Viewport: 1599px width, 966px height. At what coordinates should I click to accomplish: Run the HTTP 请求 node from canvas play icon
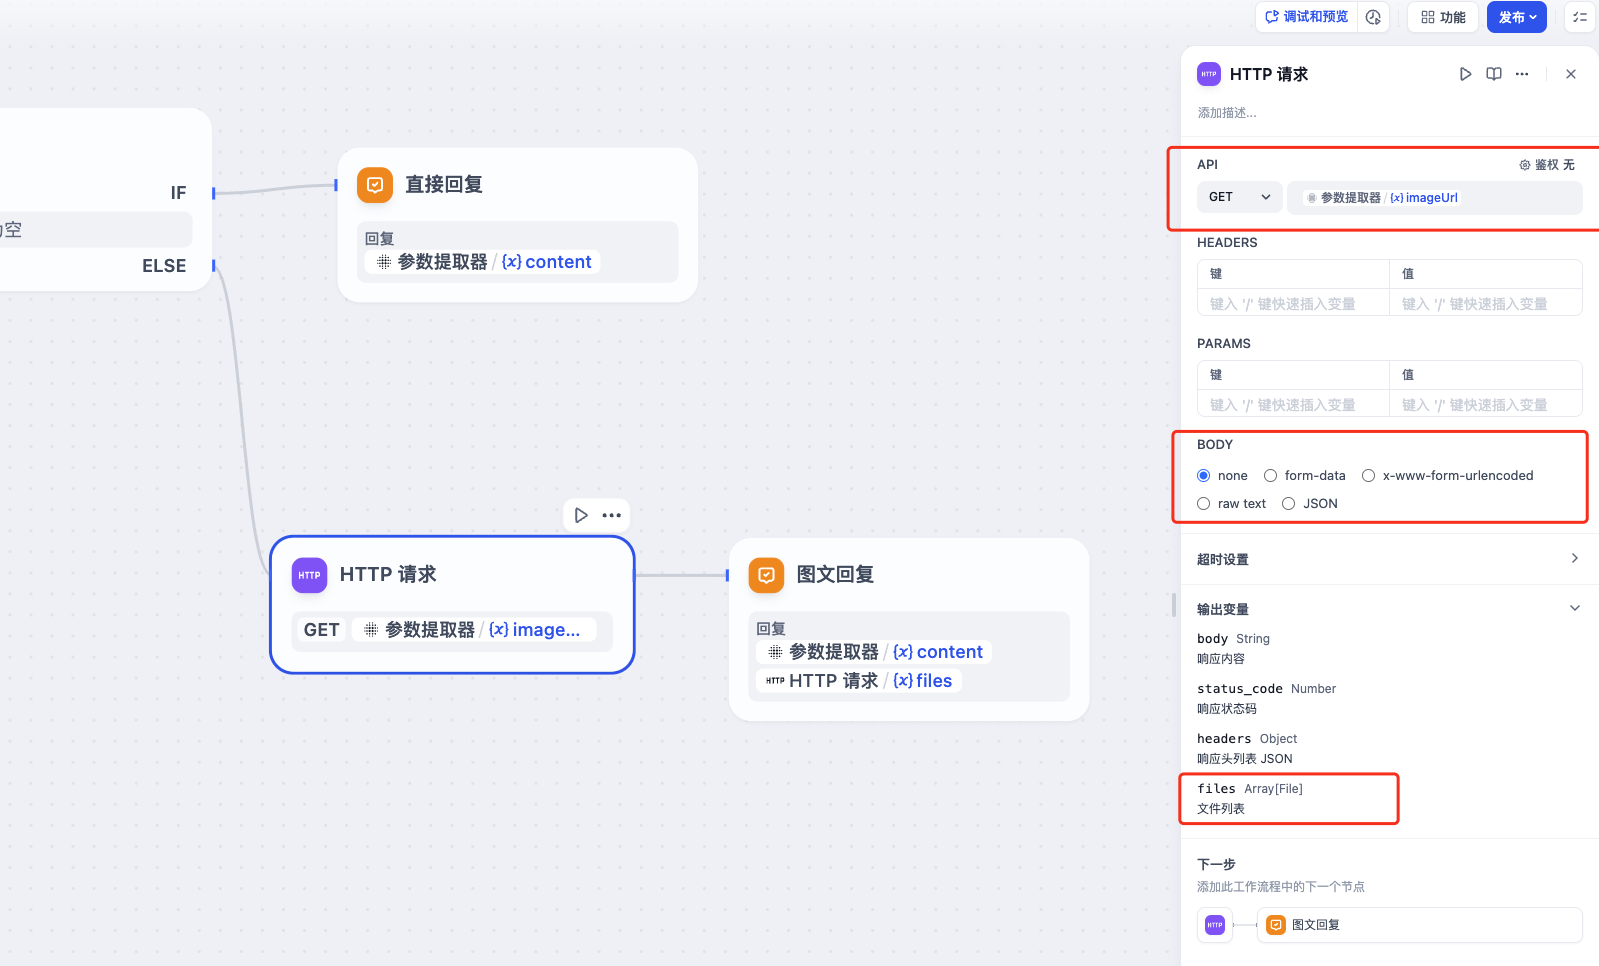(x=581, y=515)
